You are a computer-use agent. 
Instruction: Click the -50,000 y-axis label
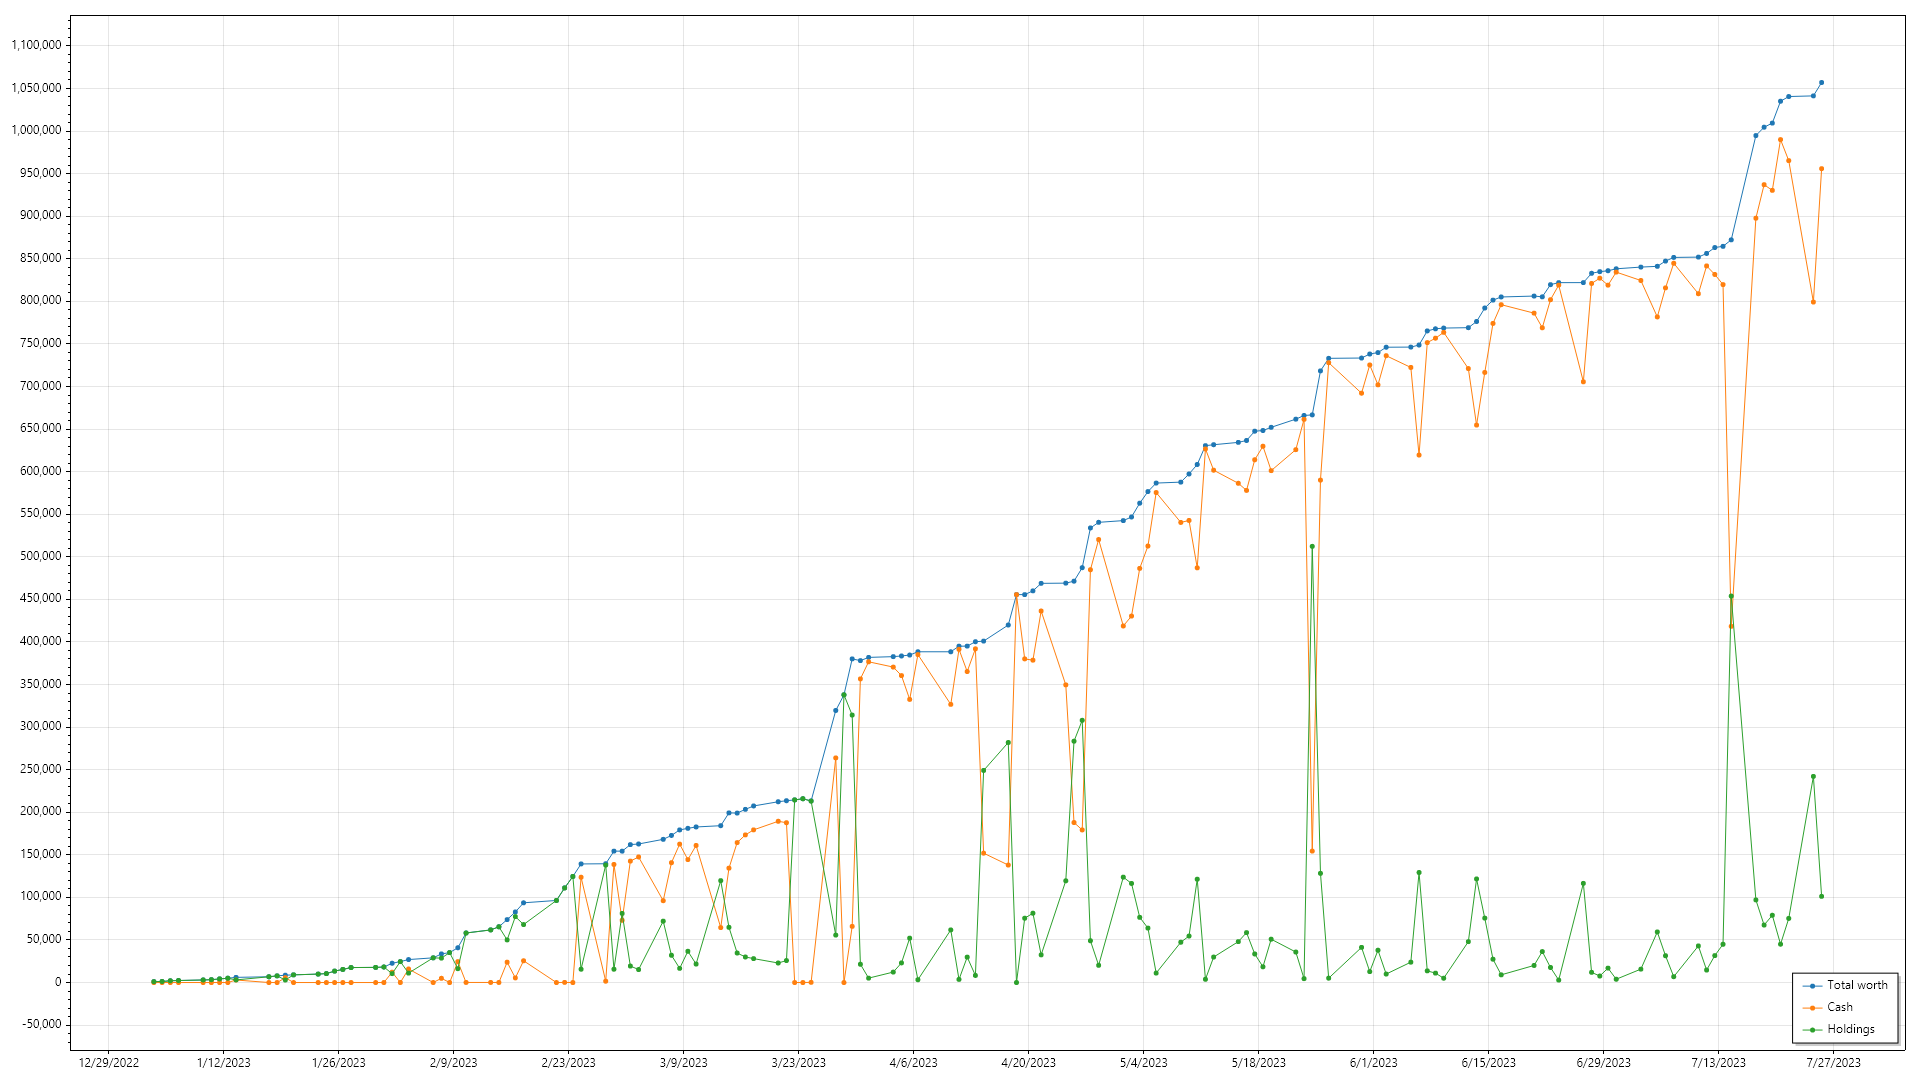tap(42, 1024)
